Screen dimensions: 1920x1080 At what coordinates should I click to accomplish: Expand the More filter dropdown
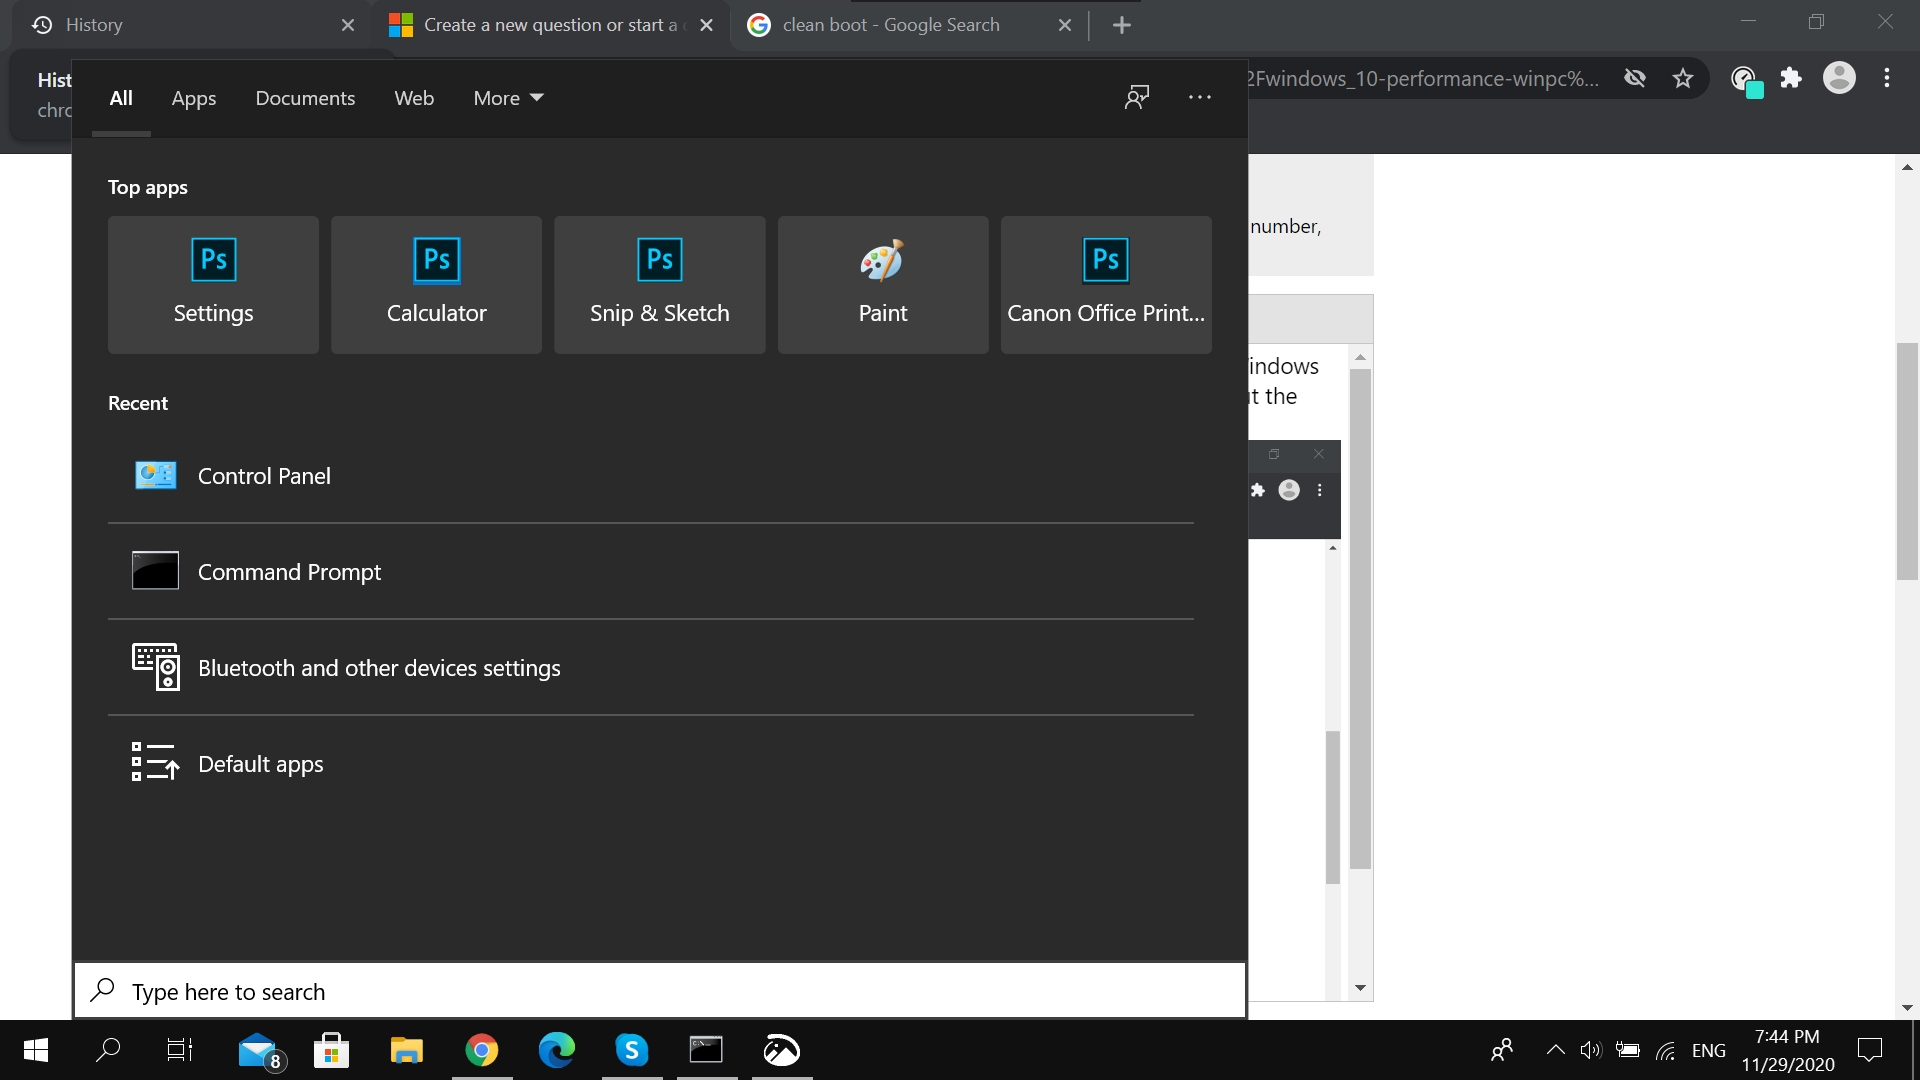tap(508, 98)
